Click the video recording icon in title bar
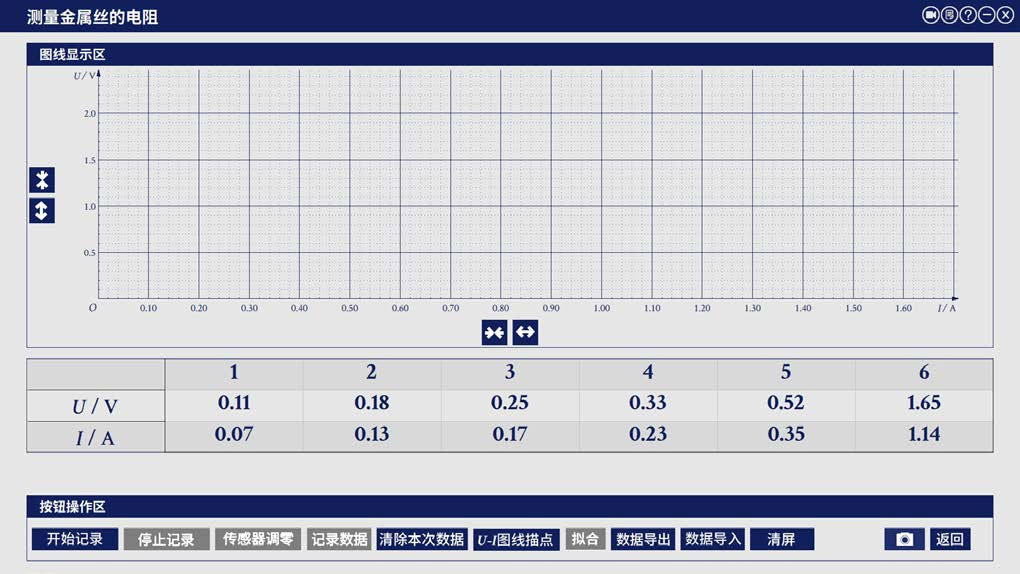The width and height of the screenshot is (1020, 574). point(930,15)
